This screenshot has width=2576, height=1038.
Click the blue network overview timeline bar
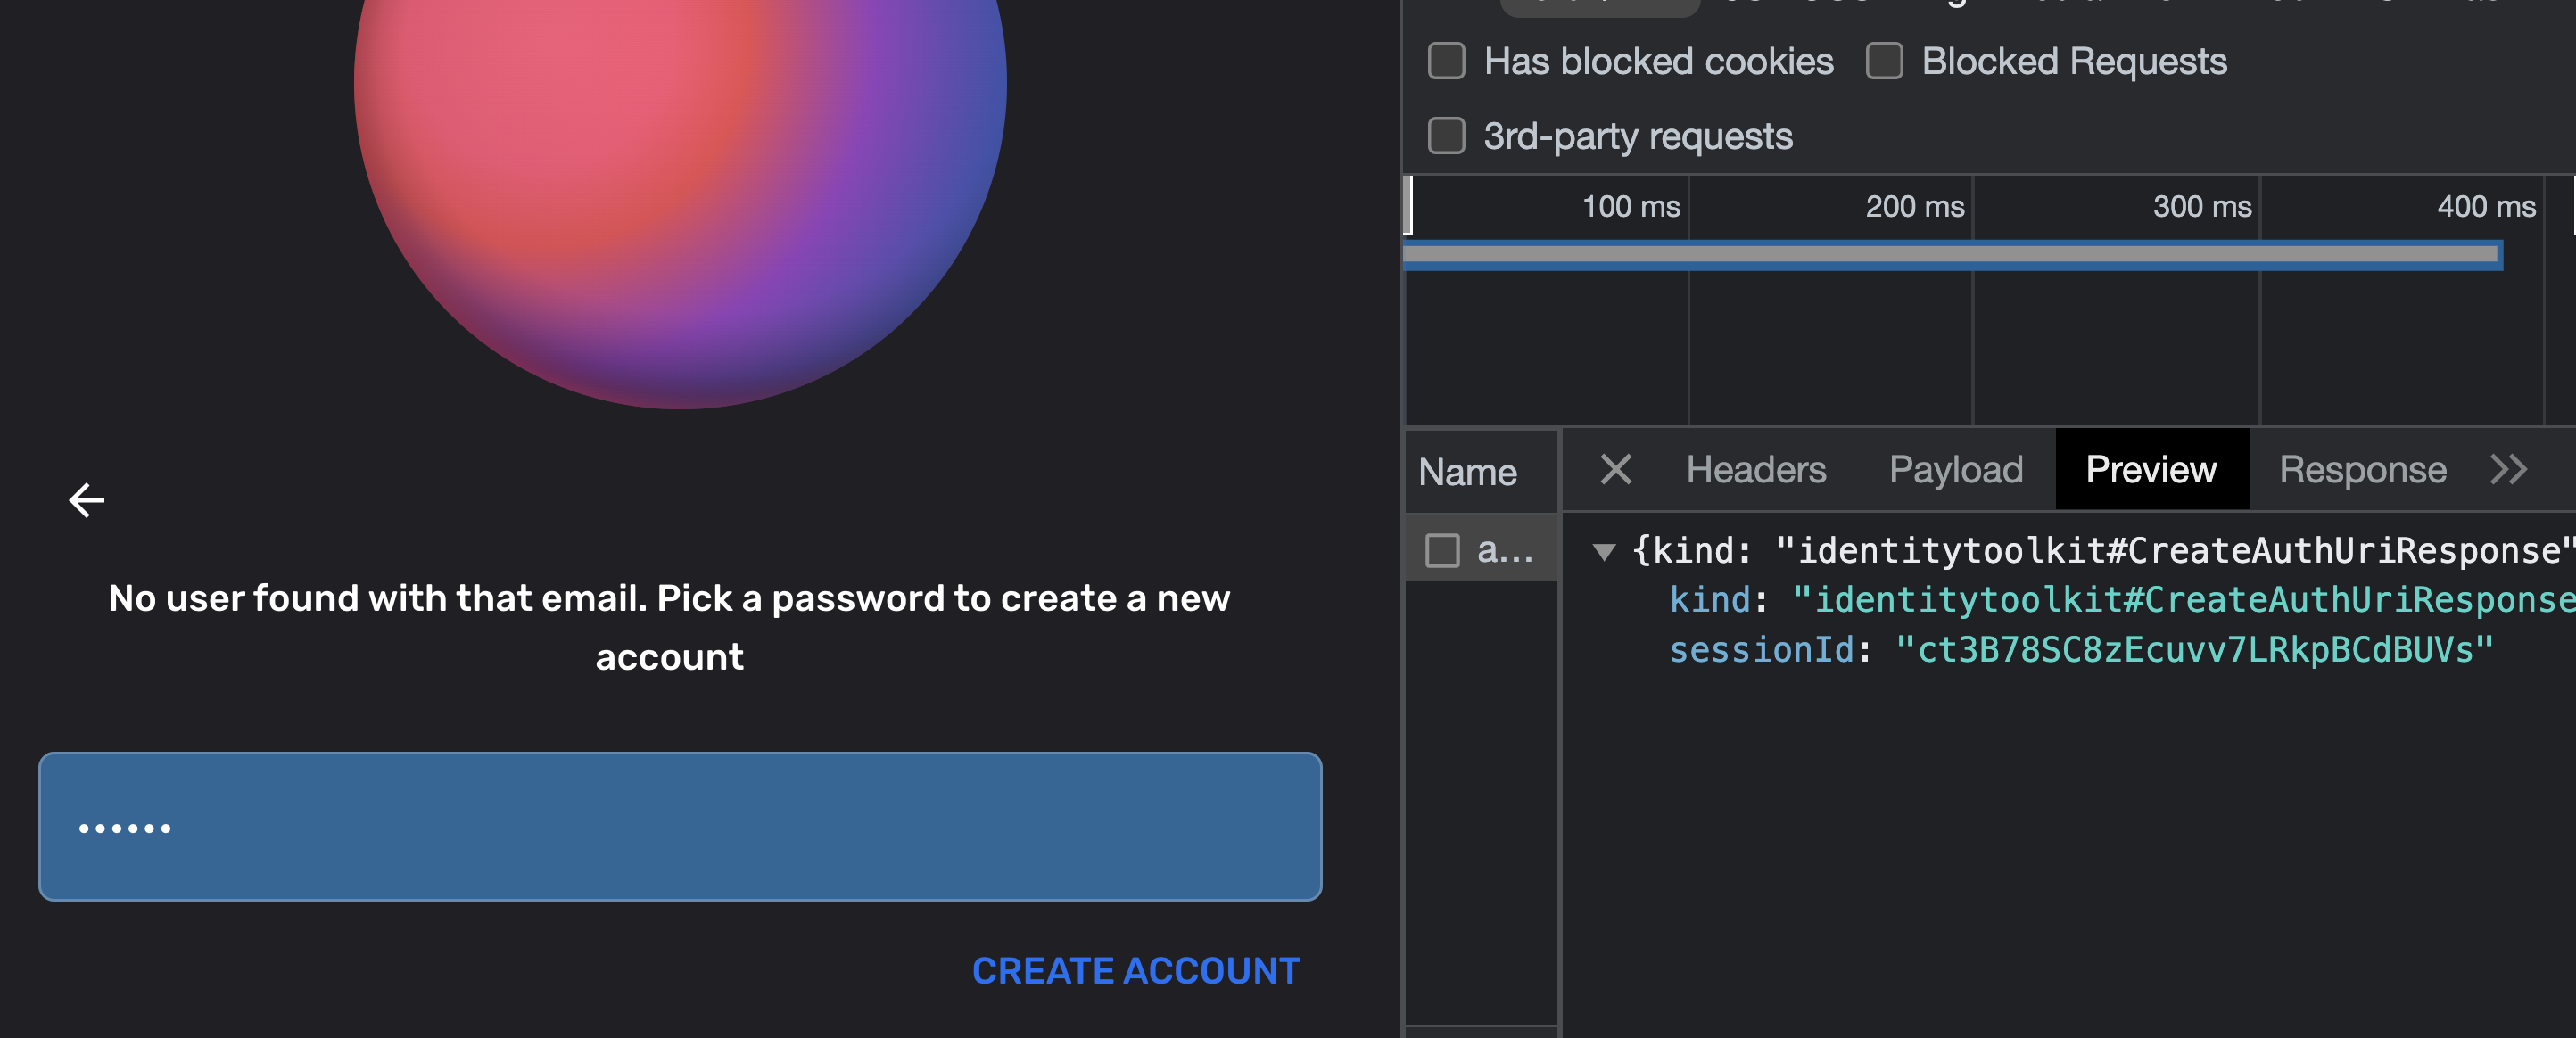point(1950,256)
